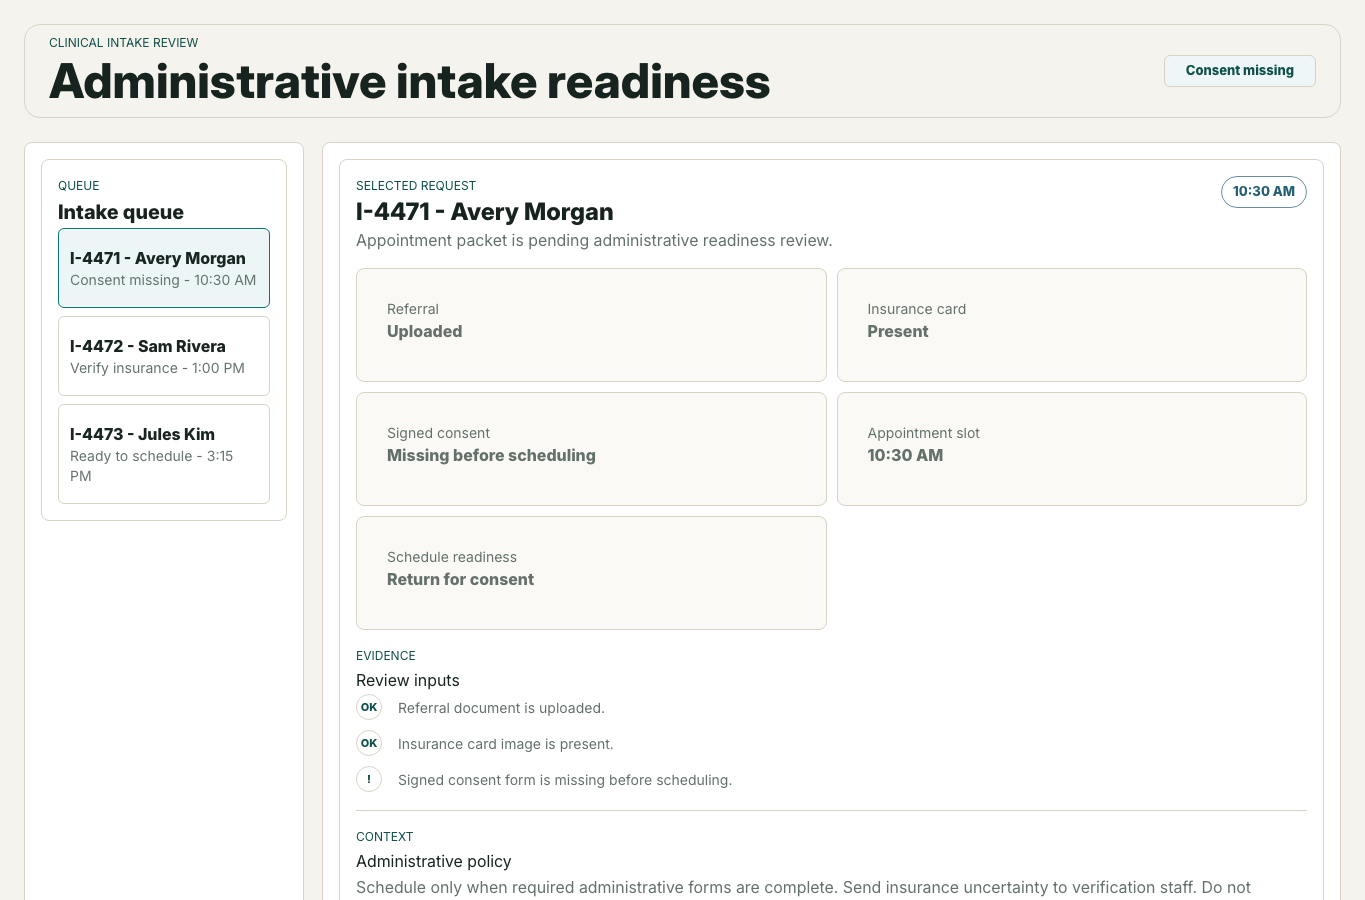Open I-4472 Sam Rivera queue item
The image size is (1365, 900).
coord(164,356)
